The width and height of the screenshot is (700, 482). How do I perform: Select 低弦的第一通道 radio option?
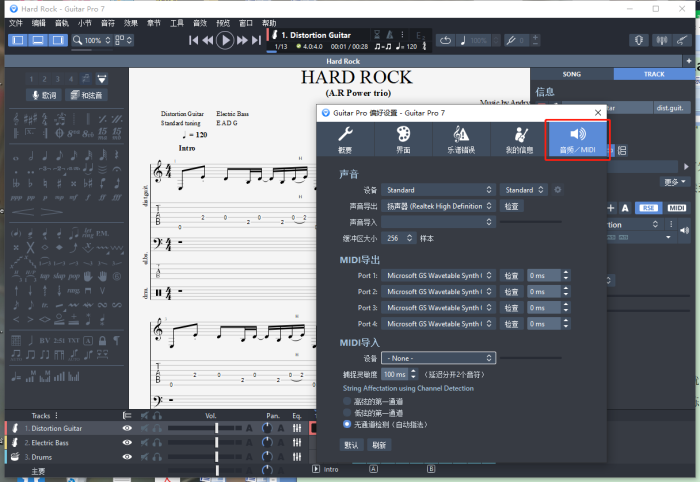point(348,412)
